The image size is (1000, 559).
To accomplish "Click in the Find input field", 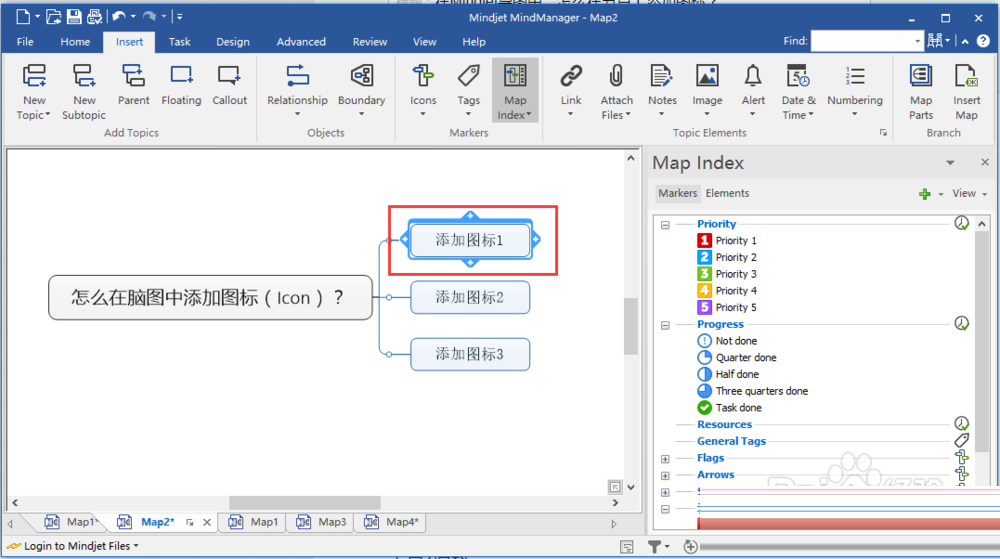I will tap(862, 41).
